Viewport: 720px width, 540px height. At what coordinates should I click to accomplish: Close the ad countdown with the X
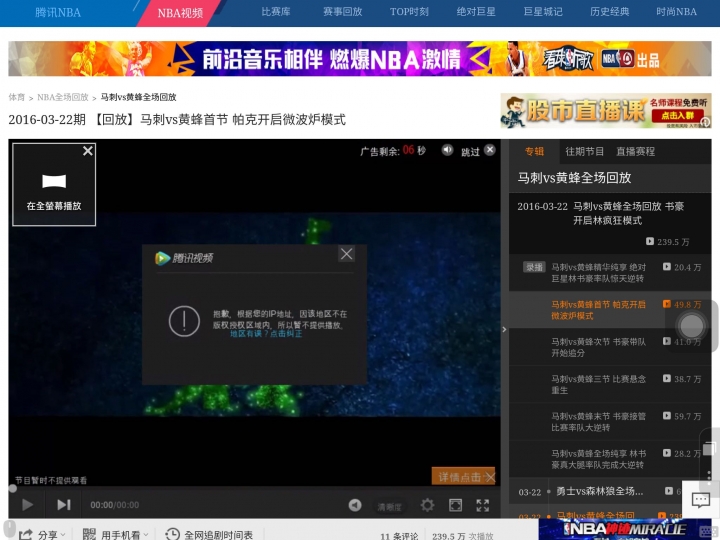[490, 150]
